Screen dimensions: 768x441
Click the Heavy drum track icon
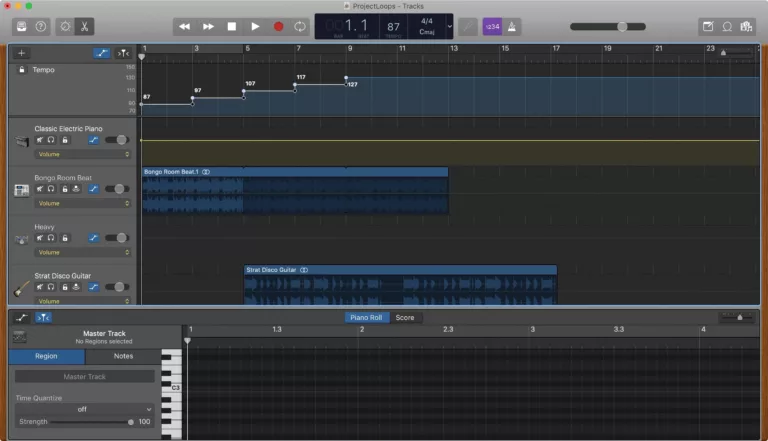pyautogui.click(x=22, y=240)
